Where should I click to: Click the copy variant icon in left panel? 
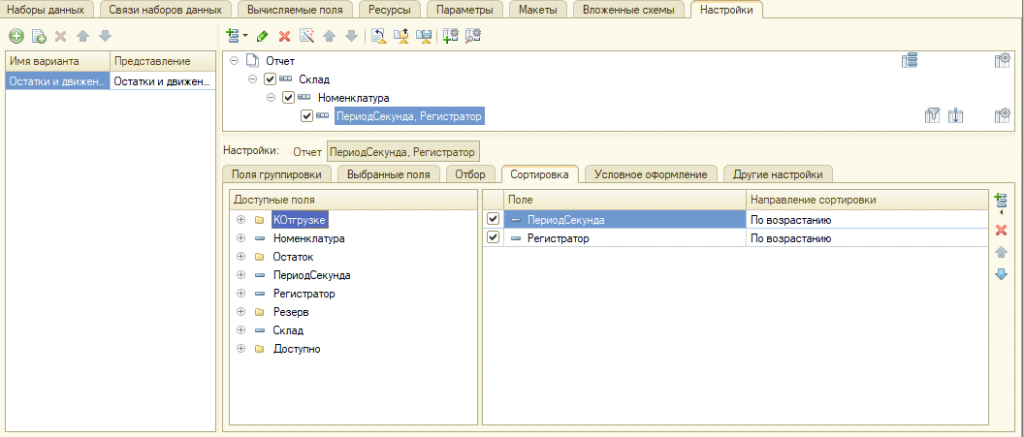(39, 36)
